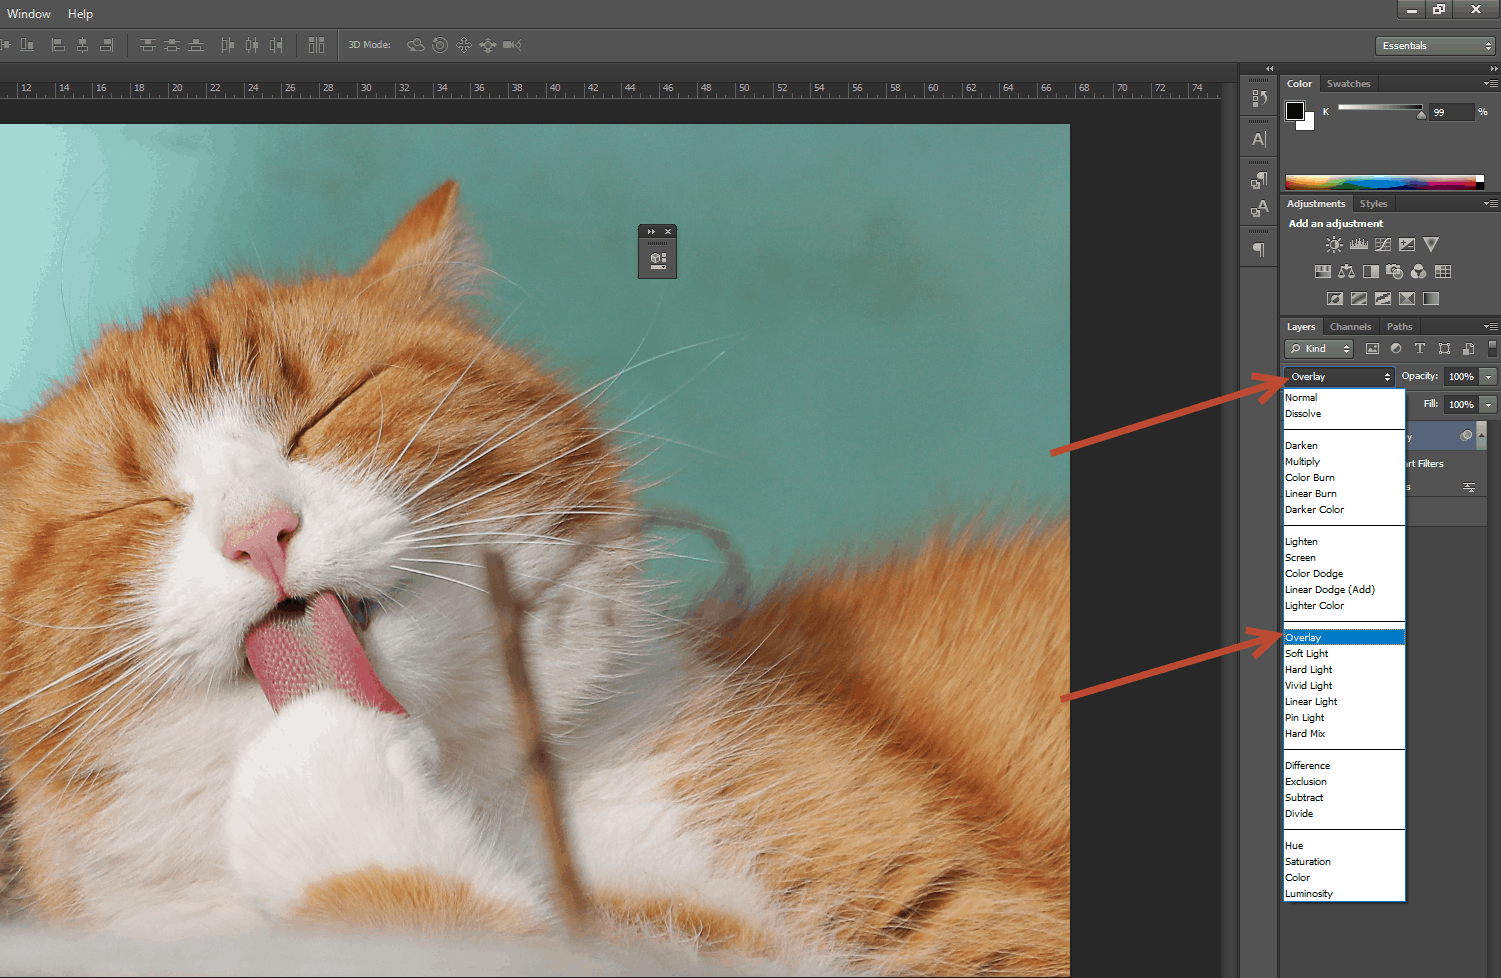Screen dimensions: 1501x978
Task: Add a Color Balance adjustment
Action: tap(1346, 271)
